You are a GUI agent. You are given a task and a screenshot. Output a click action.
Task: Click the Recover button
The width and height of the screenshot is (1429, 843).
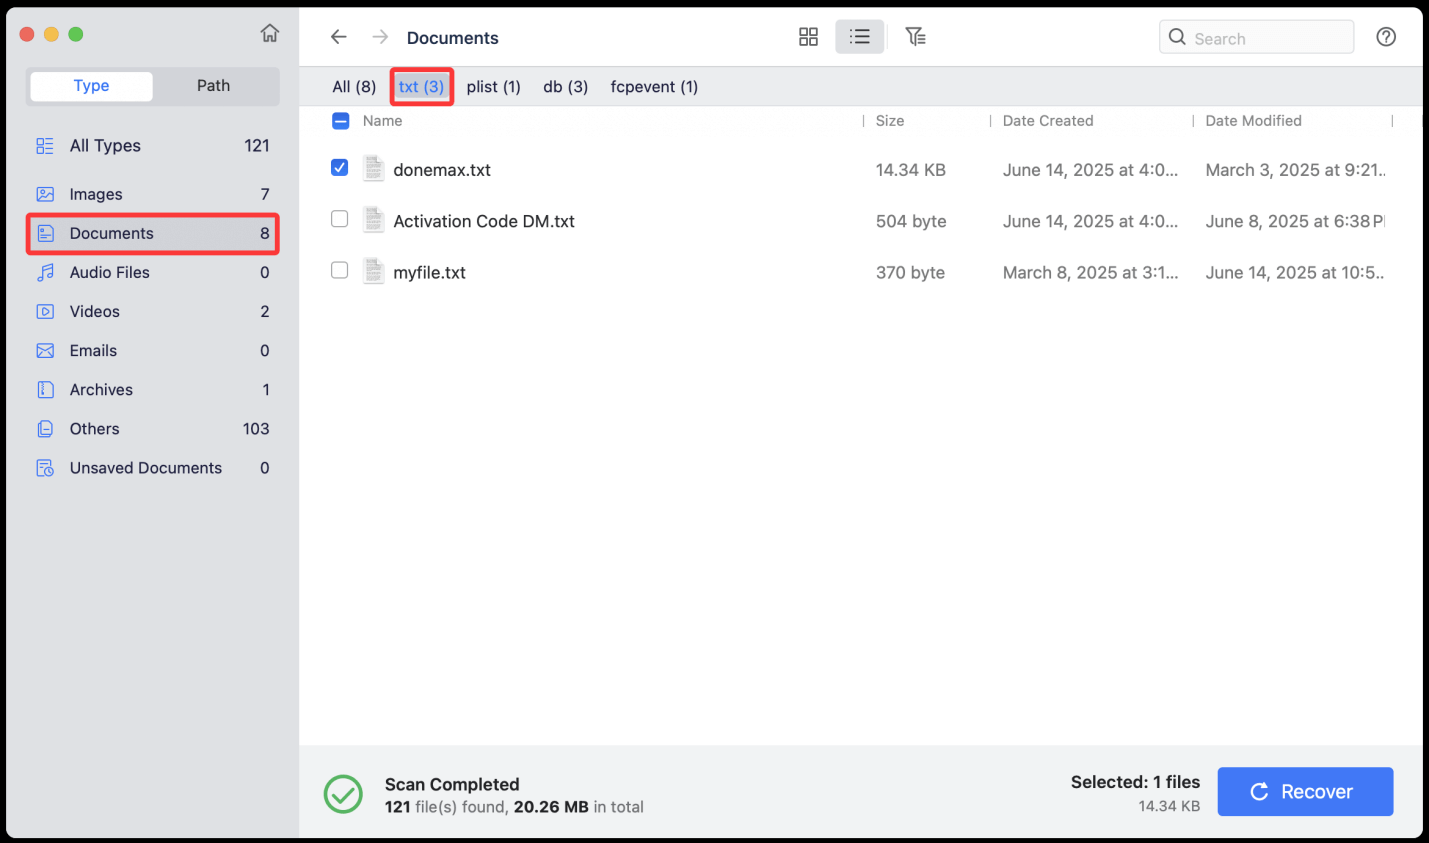pyautogui.click(x=1305, y=791)
